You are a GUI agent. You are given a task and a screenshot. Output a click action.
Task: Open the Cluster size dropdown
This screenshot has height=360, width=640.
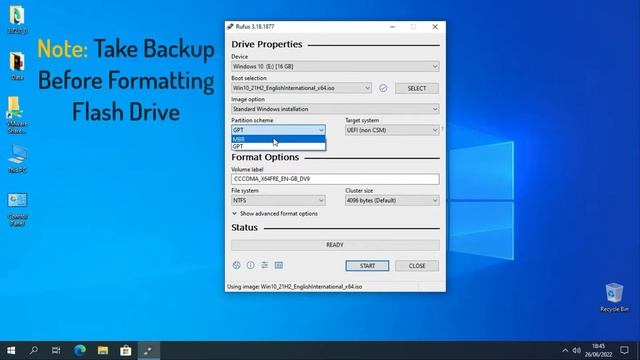coord(392,200)
